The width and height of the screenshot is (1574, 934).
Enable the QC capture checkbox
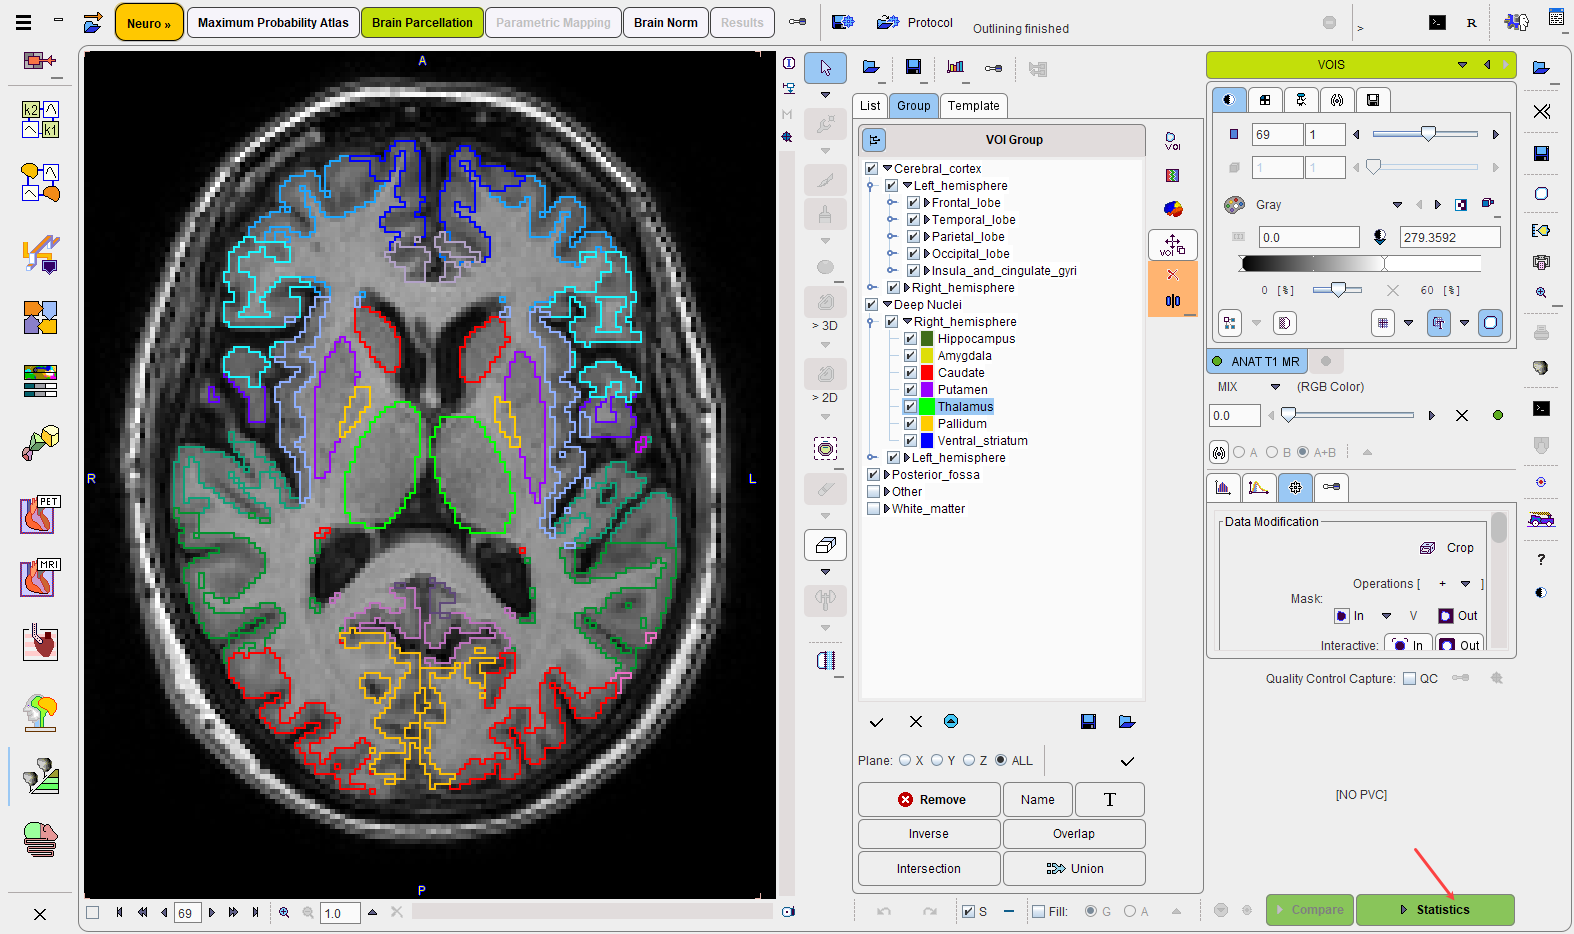[x=1409, y=678]
